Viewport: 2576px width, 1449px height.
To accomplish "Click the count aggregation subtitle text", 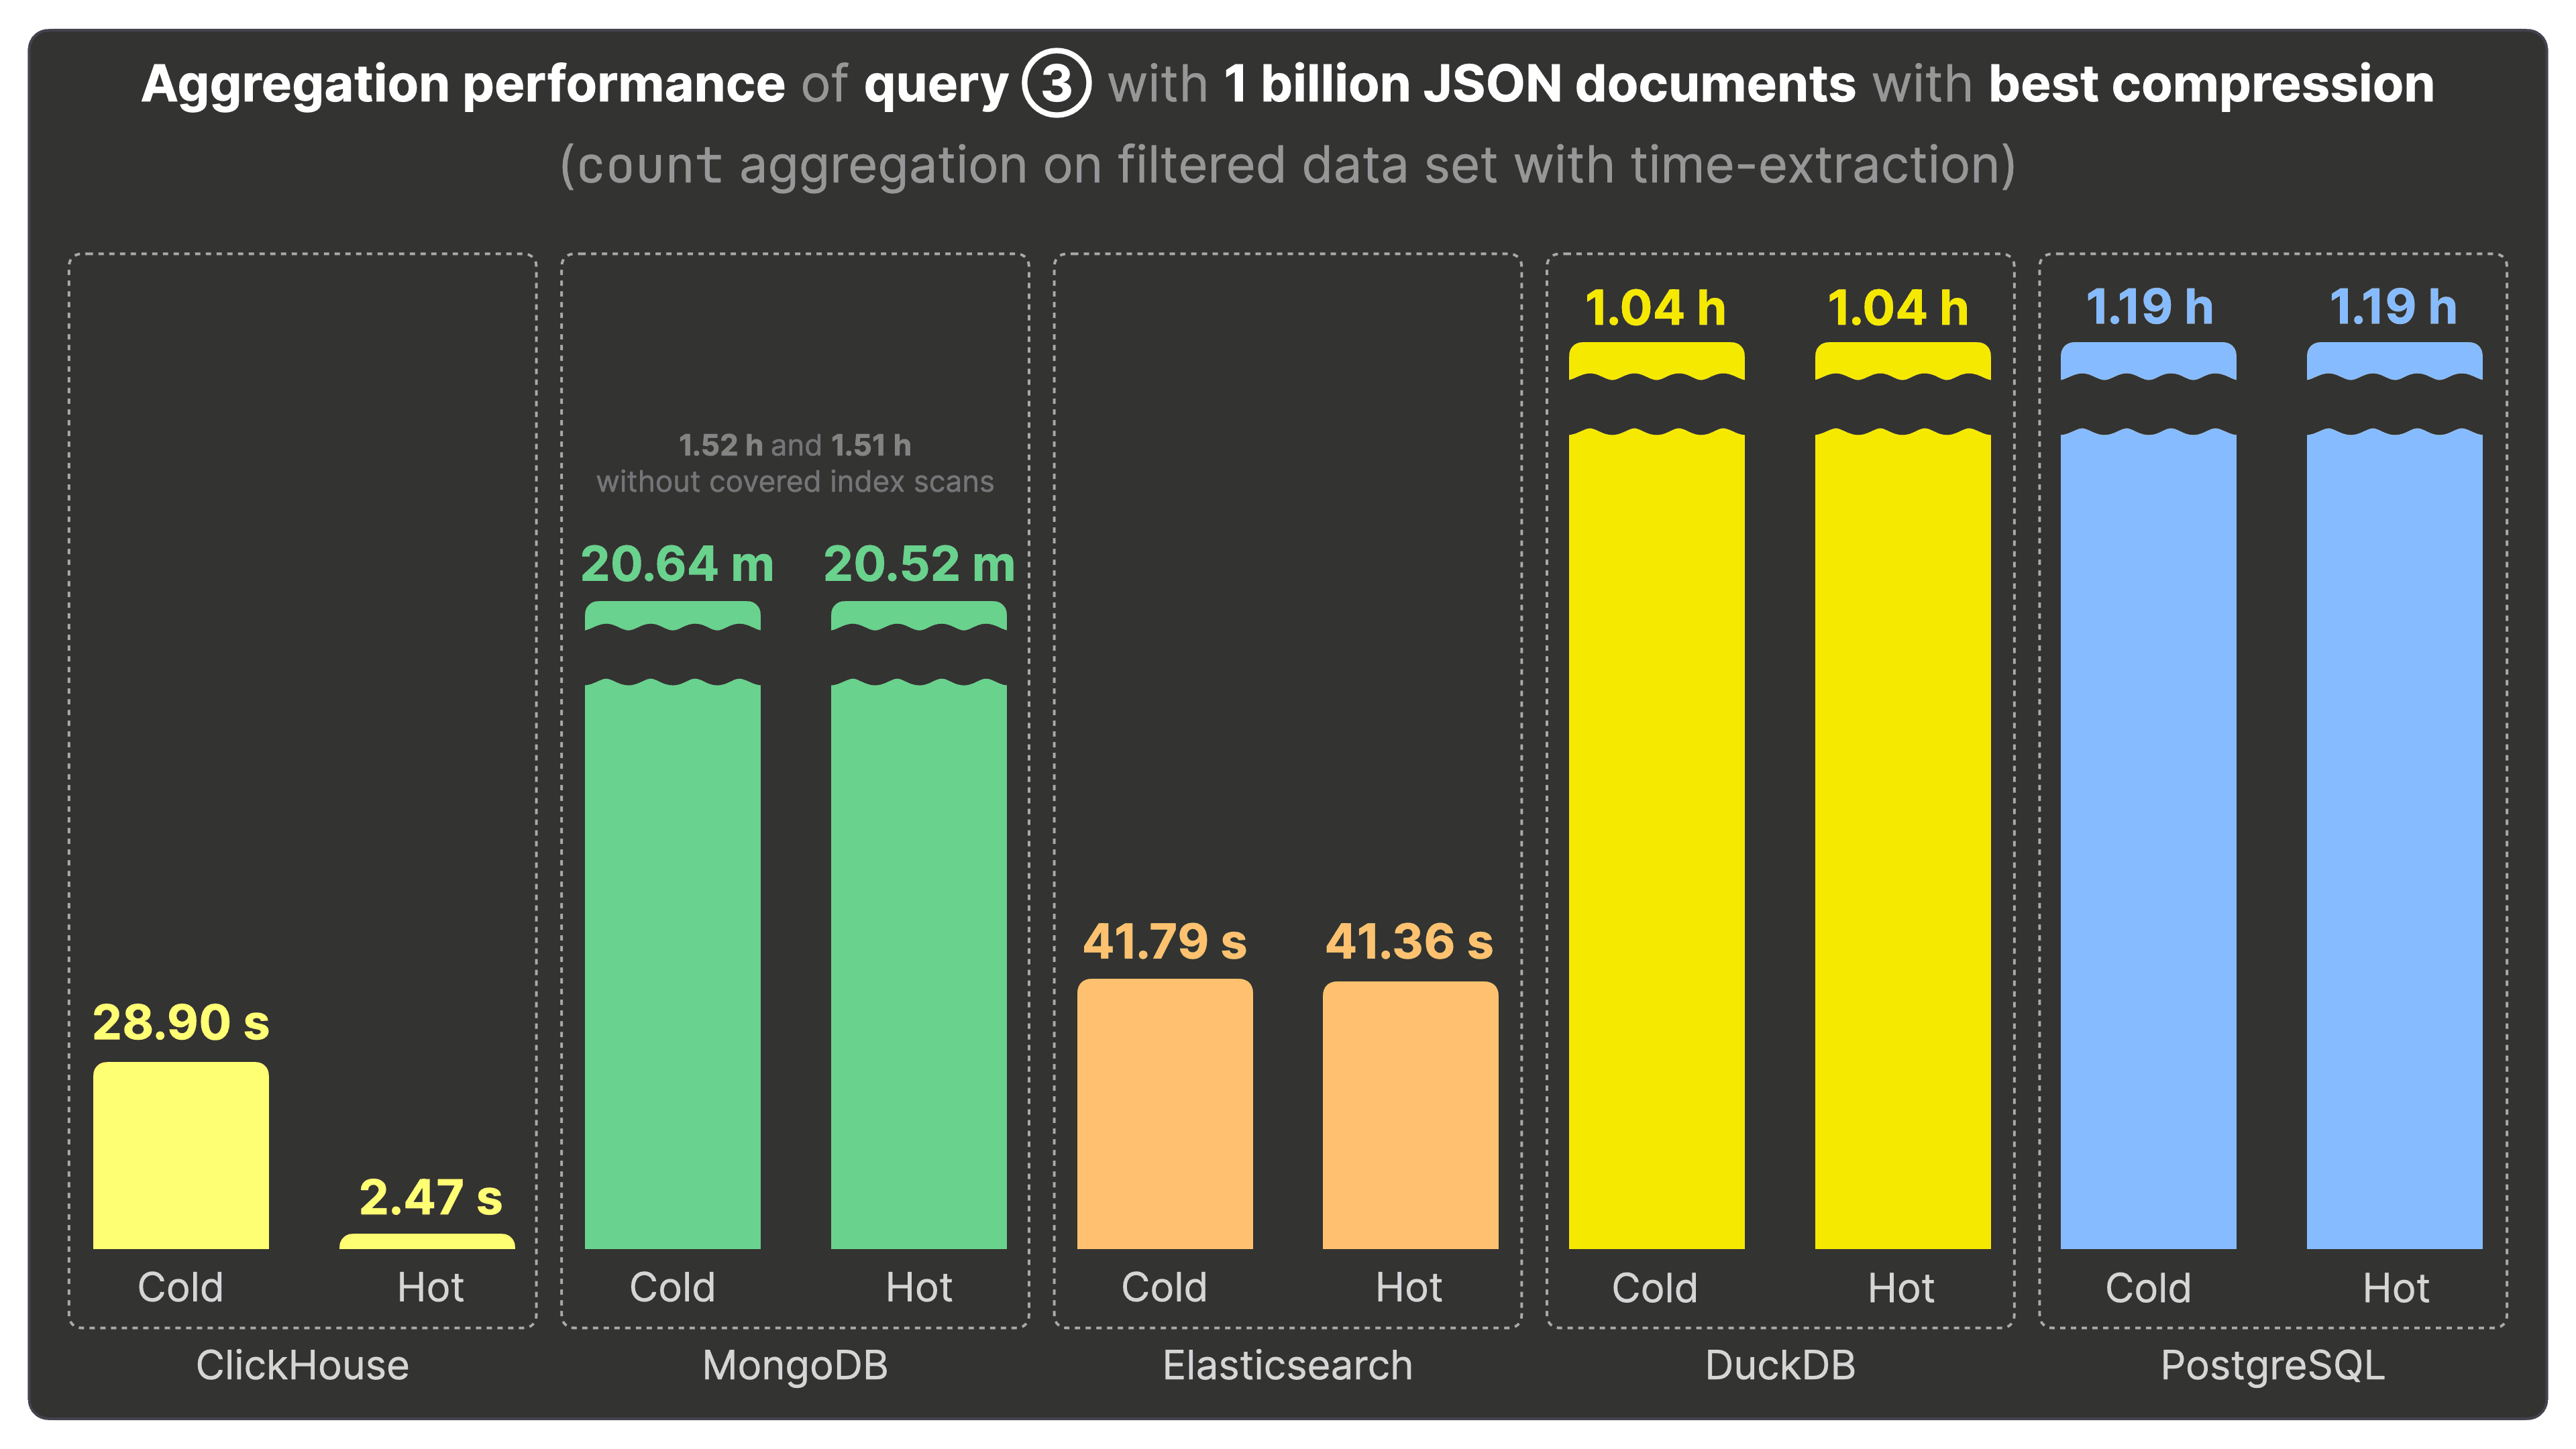I will pos(1287,165).
